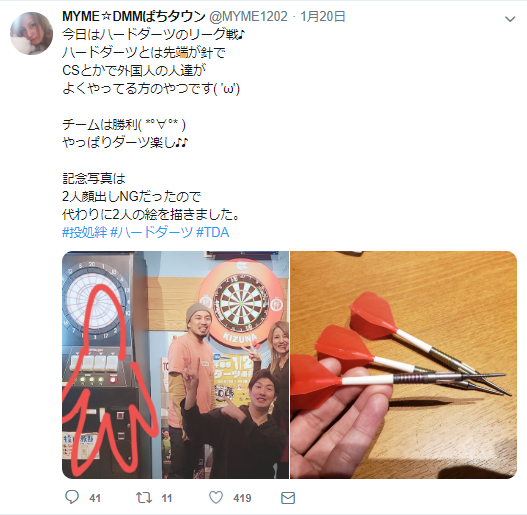Click the 1月20日 tweet date
This screenshot has height=515, width=527.
coord(323,16)
